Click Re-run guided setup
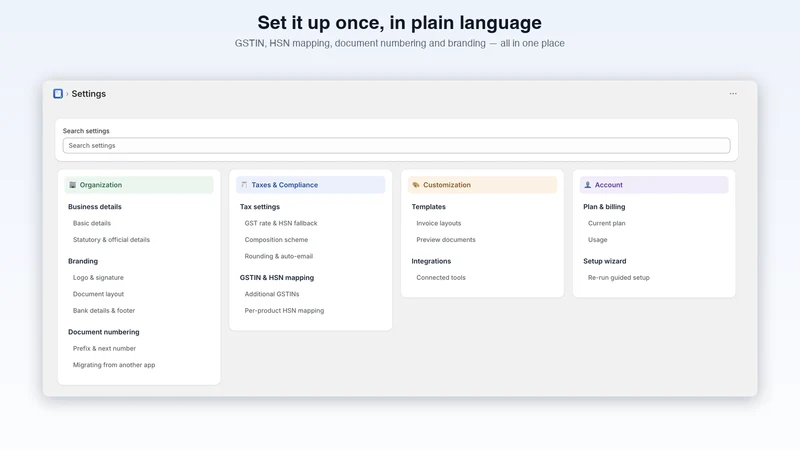Viewport: 800px width, 450px height. click(619, 278)
